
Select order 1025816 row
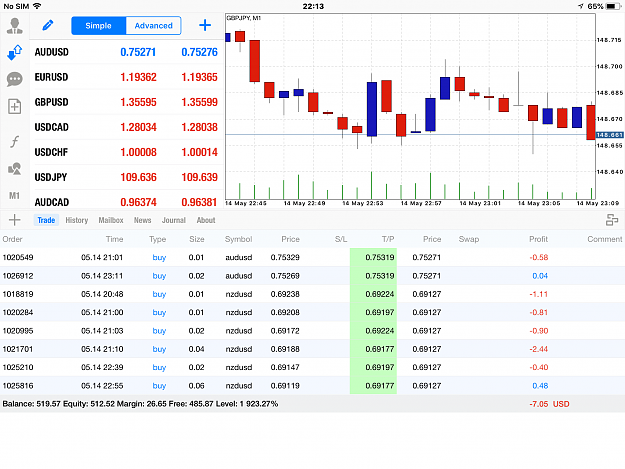[312, 386]
